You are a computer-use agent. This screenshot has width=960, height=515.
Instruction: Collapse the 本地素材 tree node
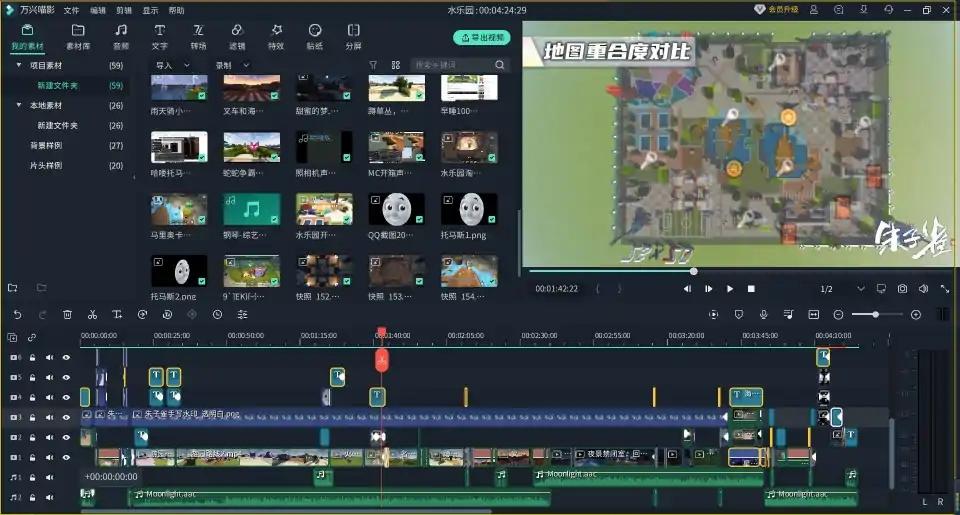pos(18,105)
